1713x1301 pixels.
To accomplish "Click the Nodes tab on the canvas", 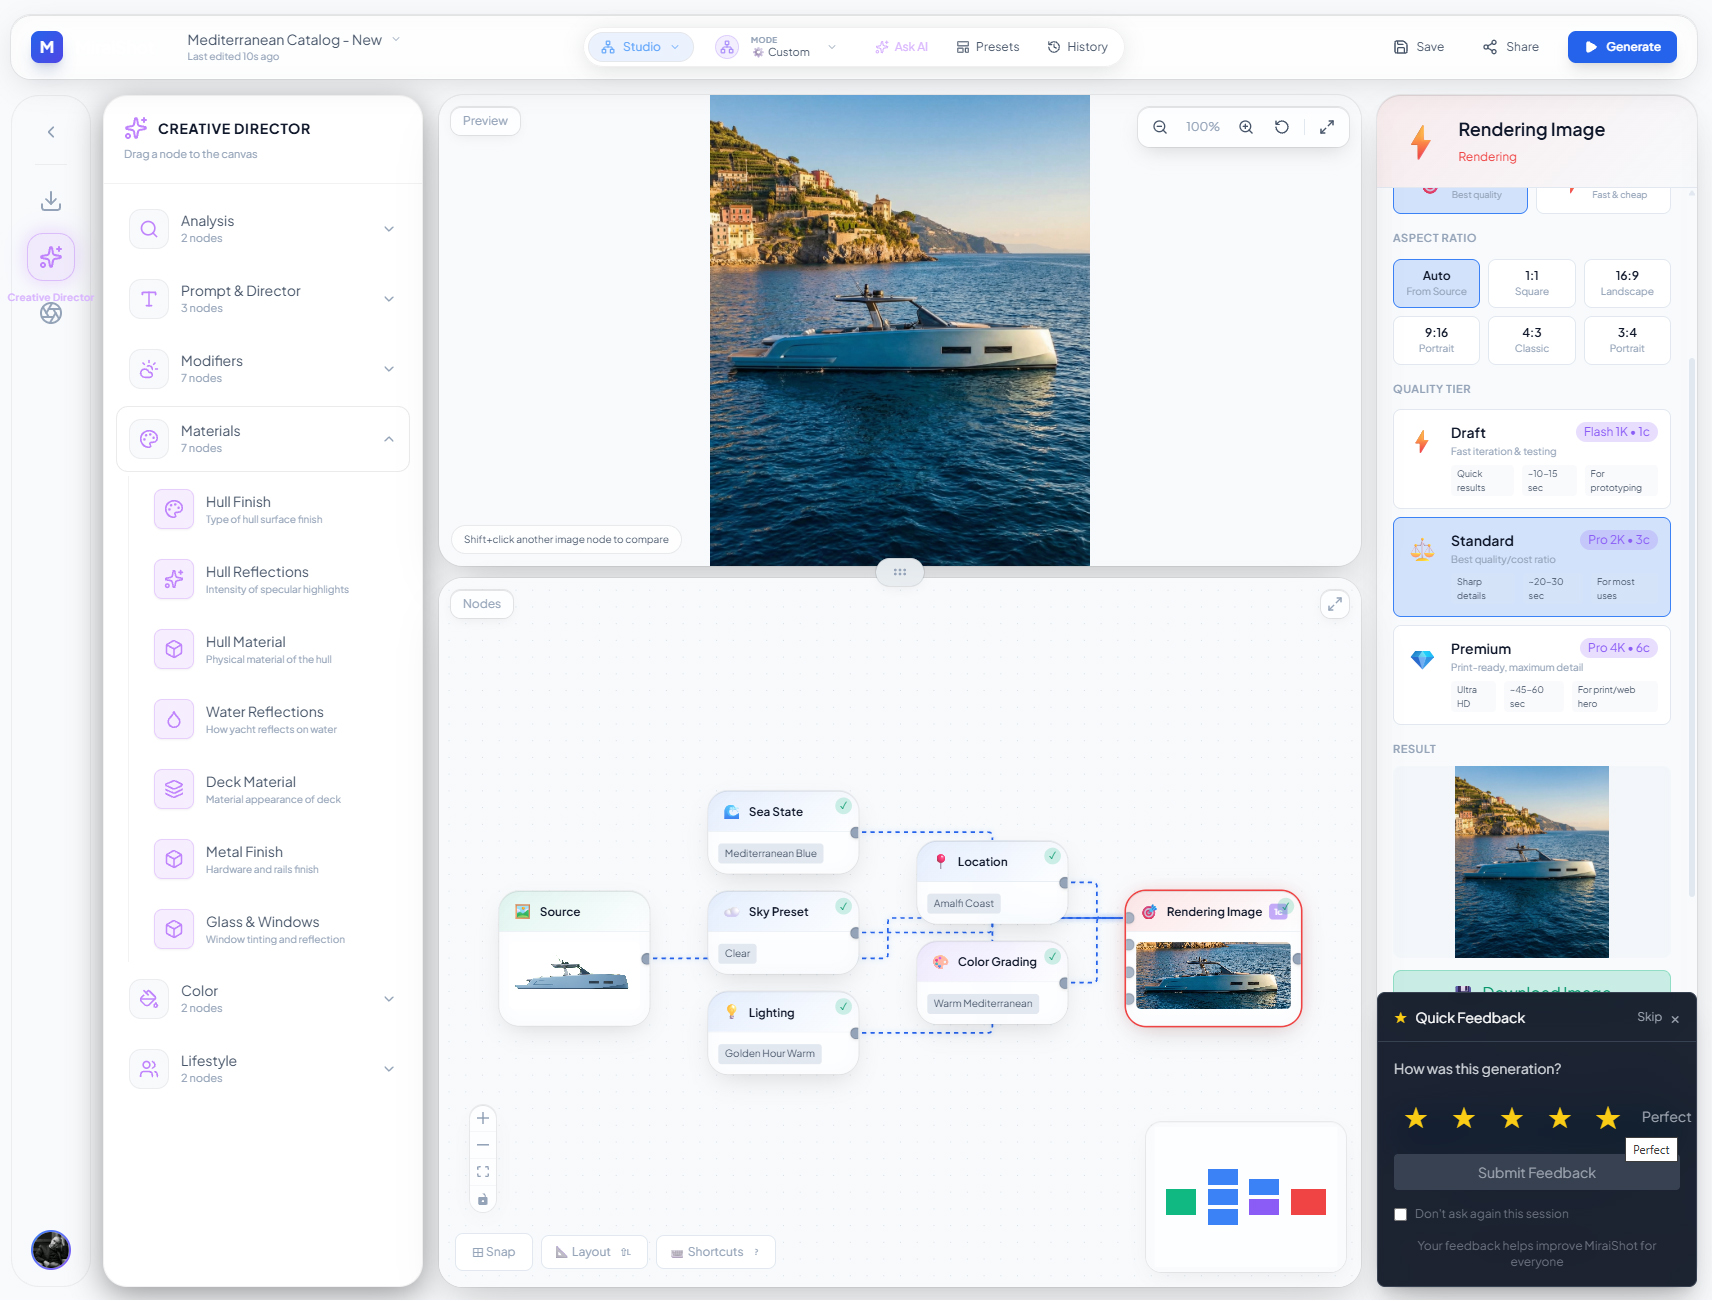I will 481,603.
